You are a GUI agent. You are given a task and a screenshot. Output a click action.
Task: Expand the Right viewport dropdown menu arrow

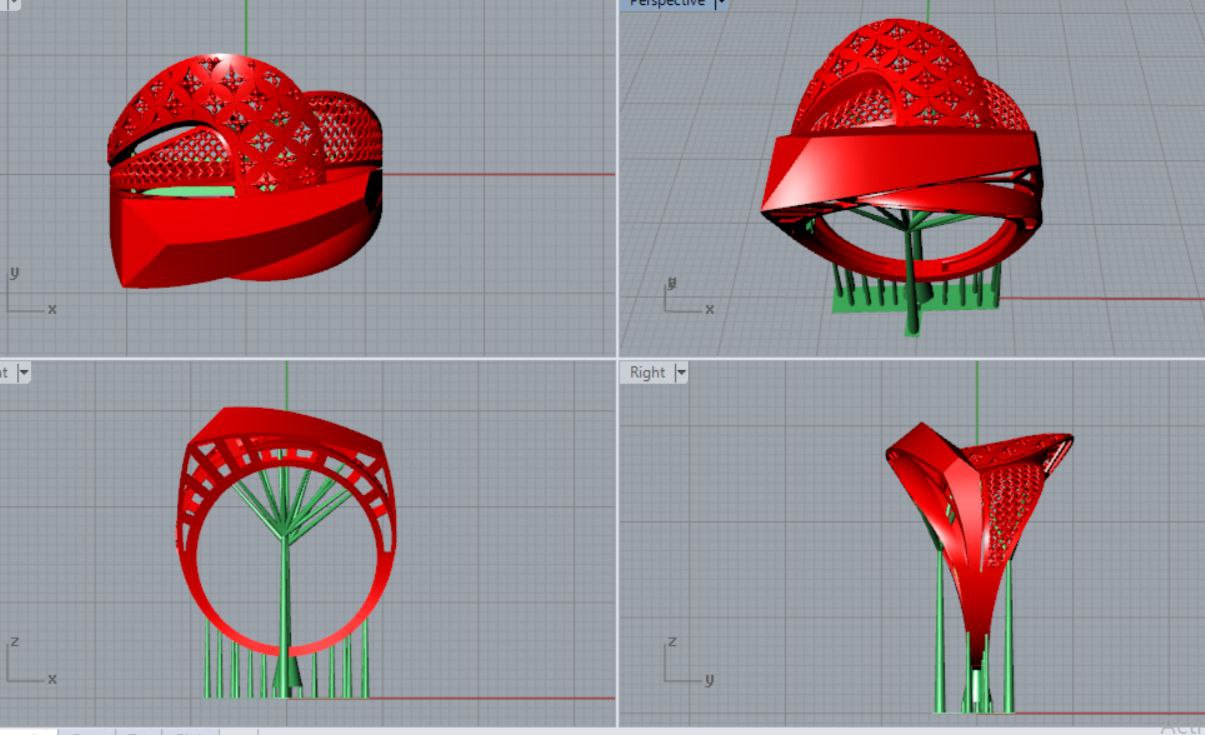(x=682, y=373)
